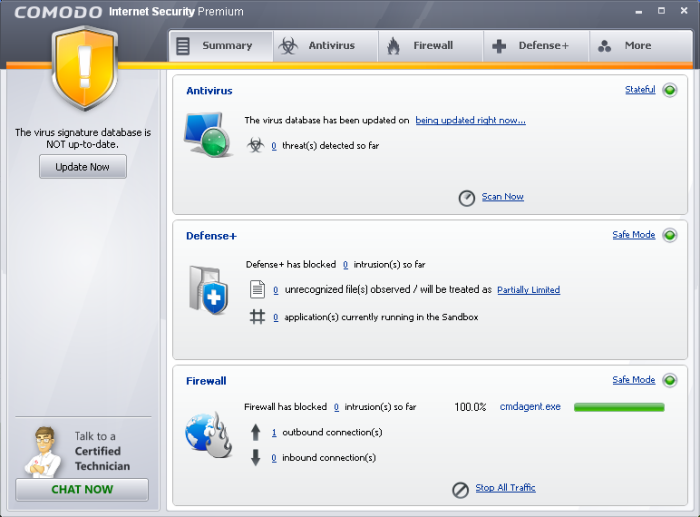Open the outbound connections count link
The width and height of the screenshot is (700, 517).
[x=274, y=433]
